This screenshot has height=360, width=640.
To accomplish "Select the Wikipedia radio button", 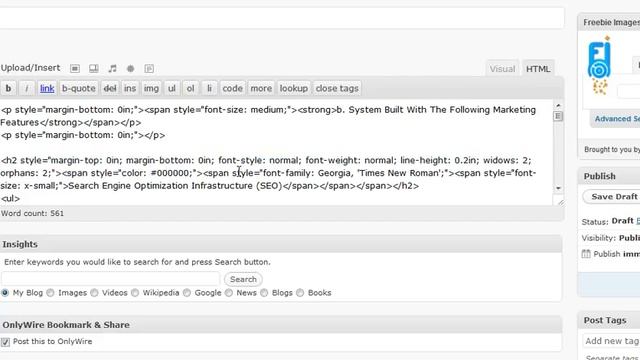I will click(135, 293).
